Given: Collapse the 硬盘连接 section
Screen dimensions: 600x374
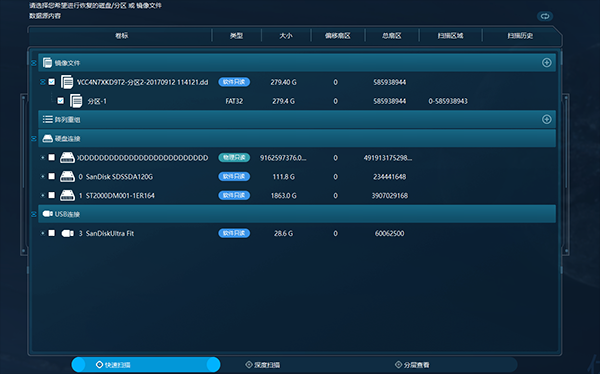Looking at the screenshot, I should (34, 138).
